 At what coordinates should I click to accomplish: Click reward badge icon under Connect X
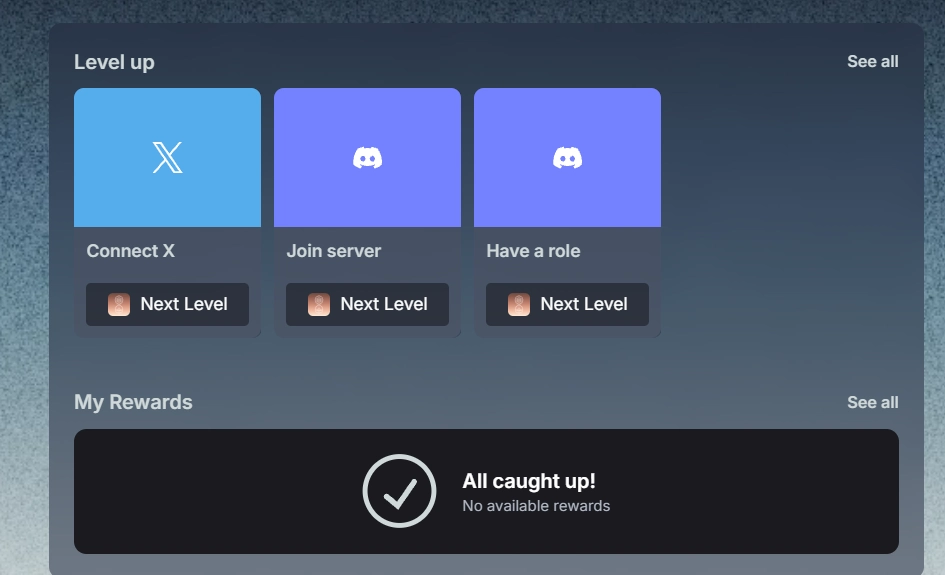click(119, 304)
